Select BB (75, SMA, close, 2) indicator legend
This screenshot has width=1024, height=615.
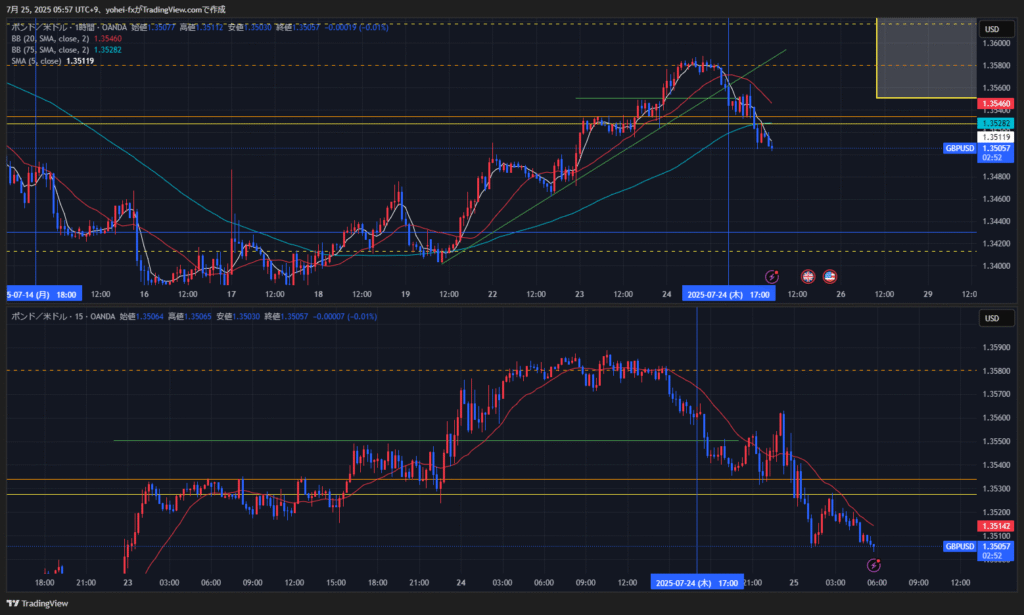coord(50,49)
